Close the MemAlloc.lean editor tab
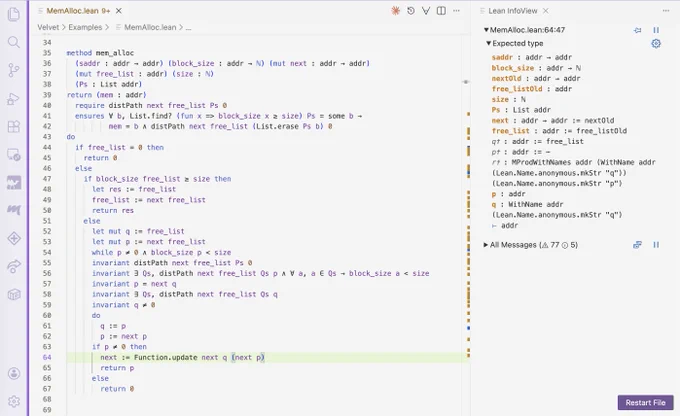 tap(119, 11)
